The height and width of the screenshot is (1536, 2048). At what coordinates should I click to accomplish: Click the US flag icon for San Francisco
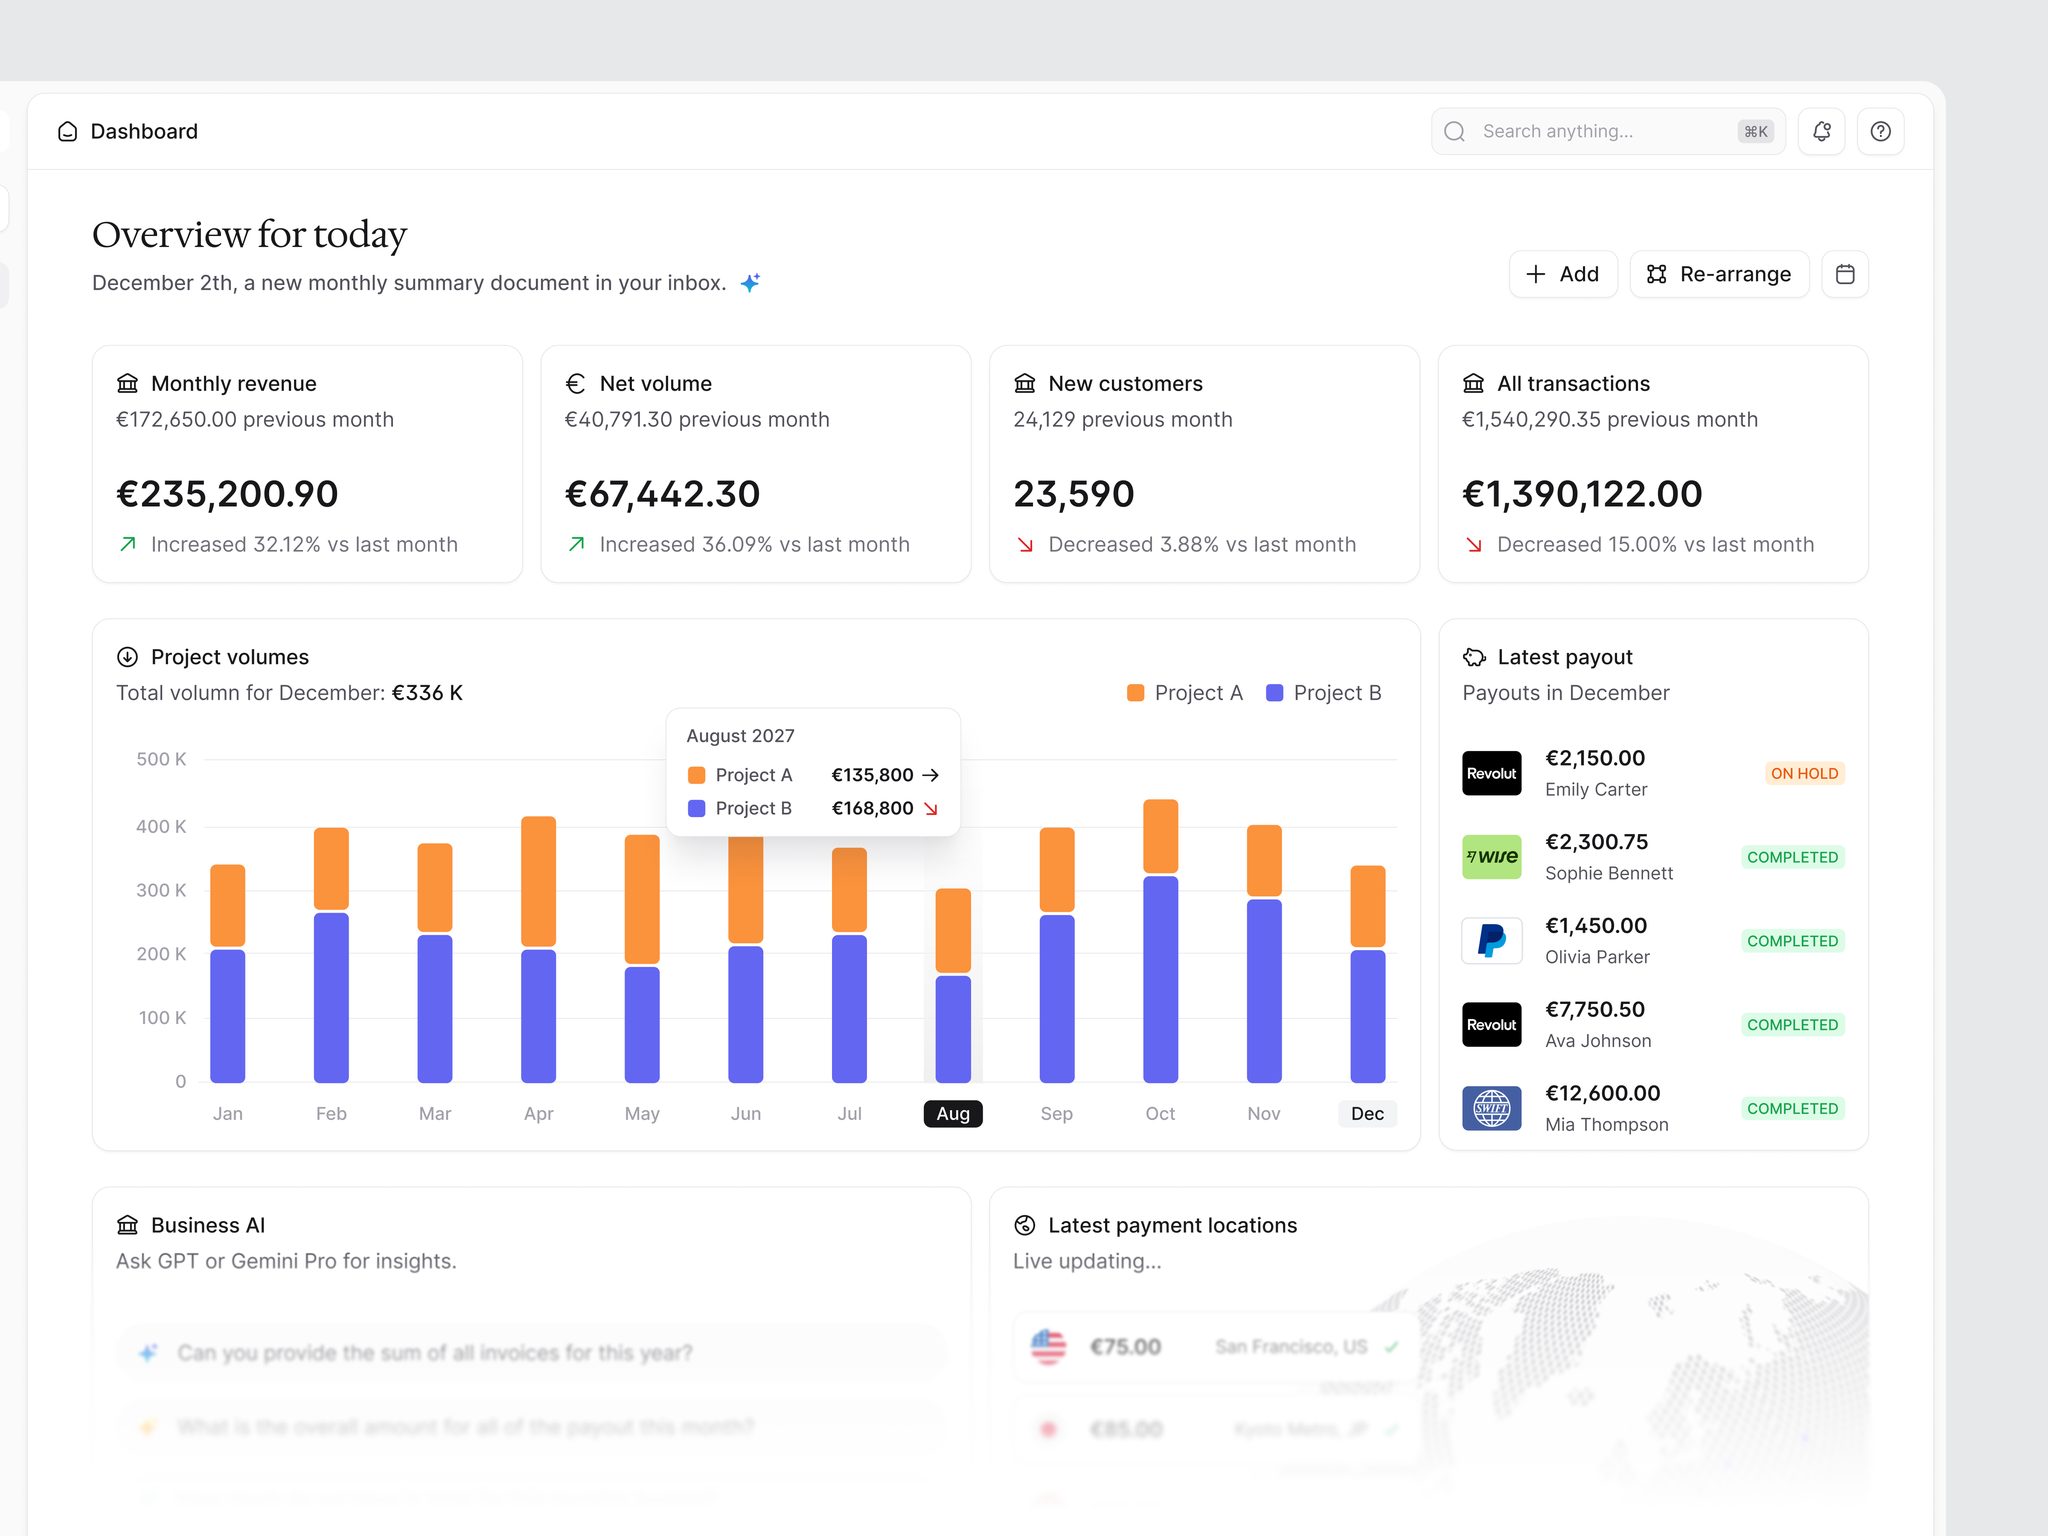(x=1048, y=1347)
